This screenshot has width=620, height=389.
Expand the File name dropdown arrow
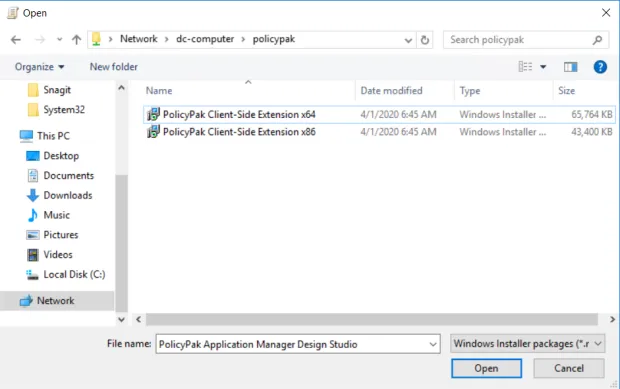[433, 344]
